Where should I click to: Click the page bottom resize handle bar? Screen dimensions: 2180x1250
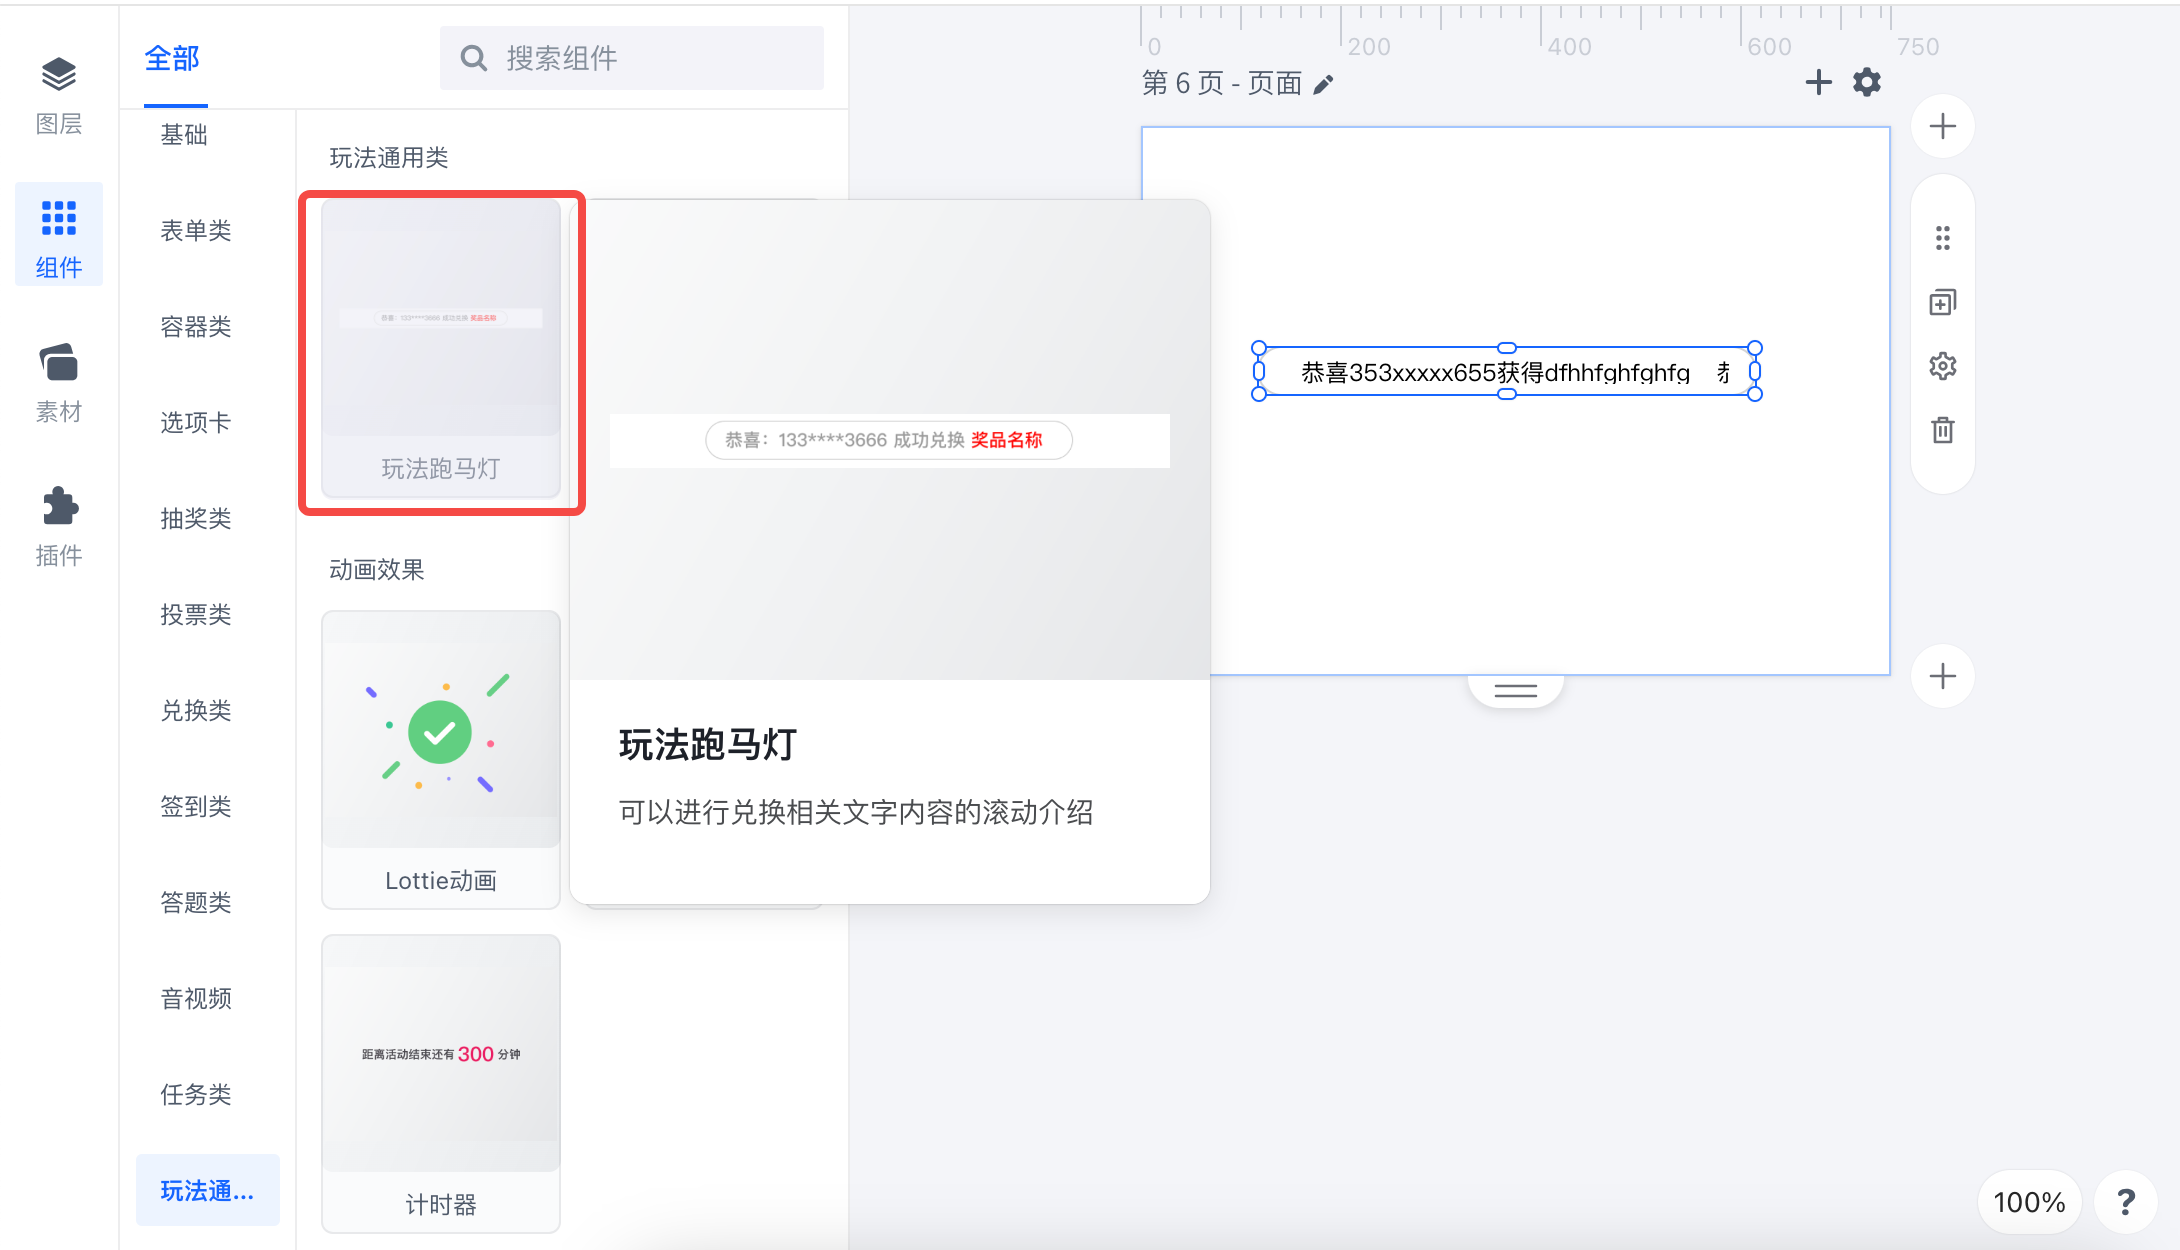coord(1516,690)
